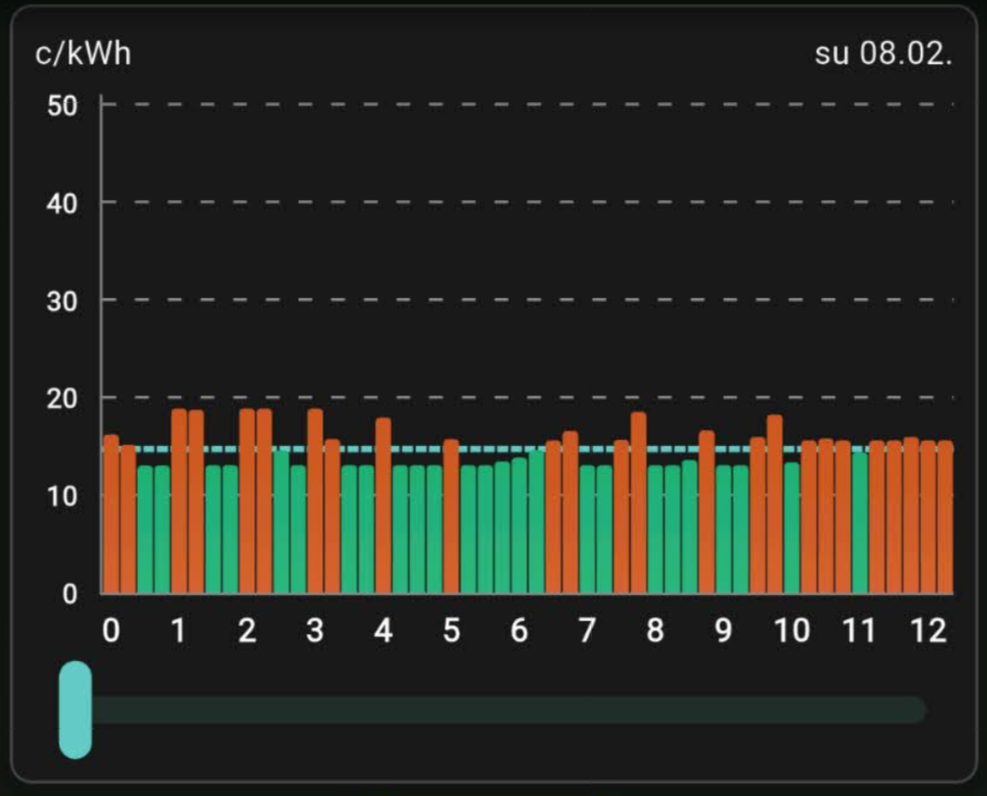Image resolution: width=987 pixels, height=796 pixels.
Task: Click the tallest orange bar near hour 8
Action: (638, 503)
